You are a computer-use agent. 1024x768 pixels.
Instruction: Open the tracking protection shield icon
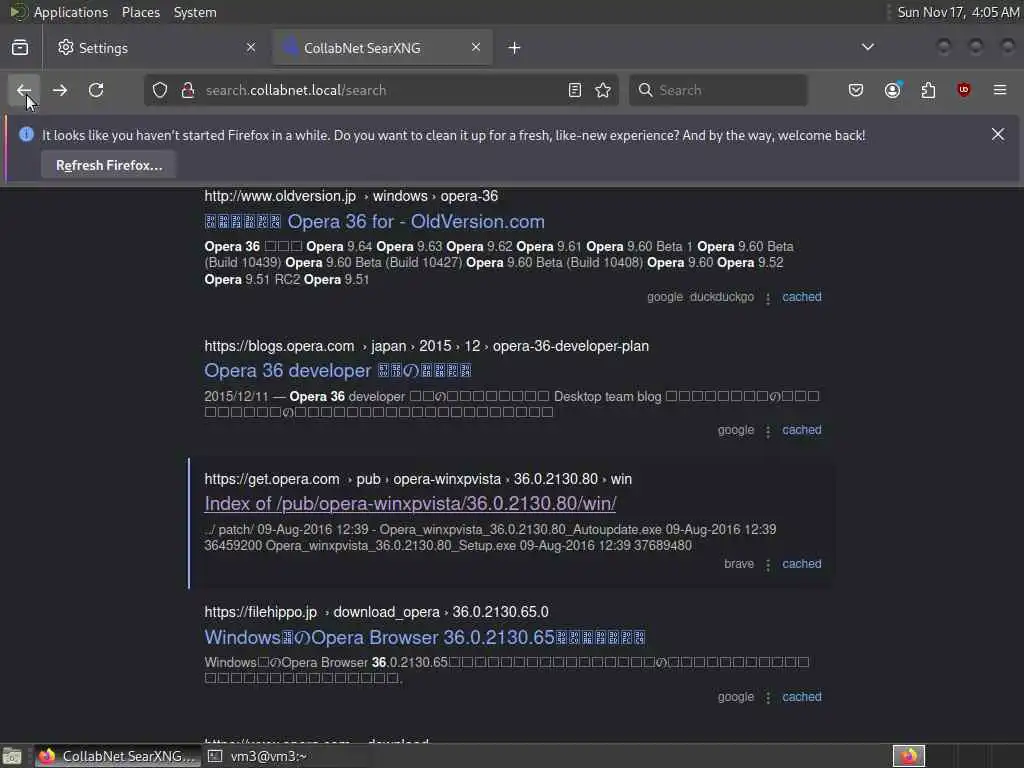pyautogui.click(x=160, y=90)
